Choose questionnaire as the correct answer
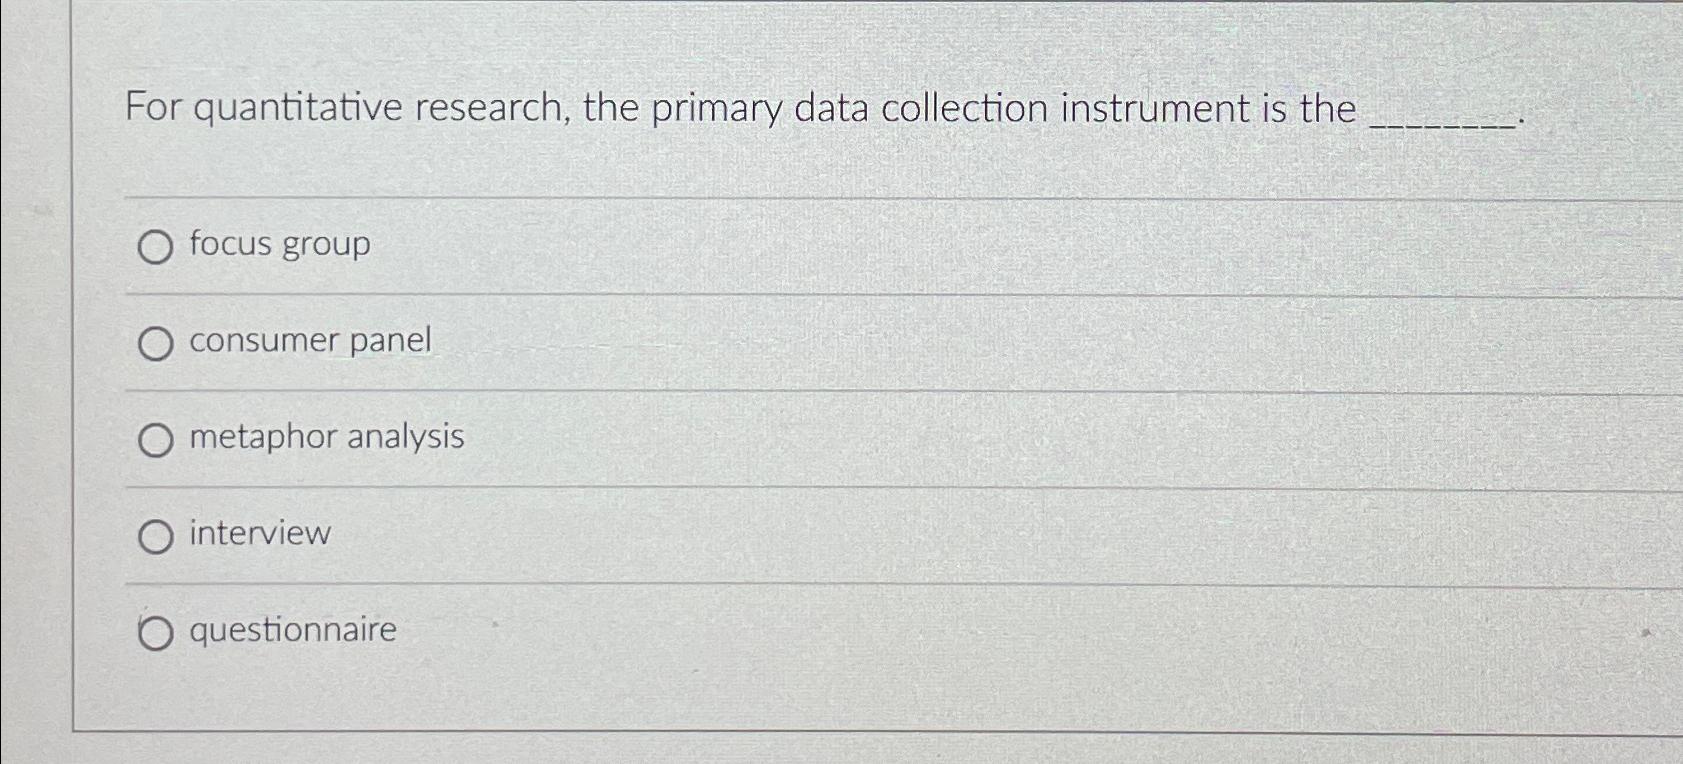The width and height of the screenshot is (1683, 764). (x=156, y=631)
